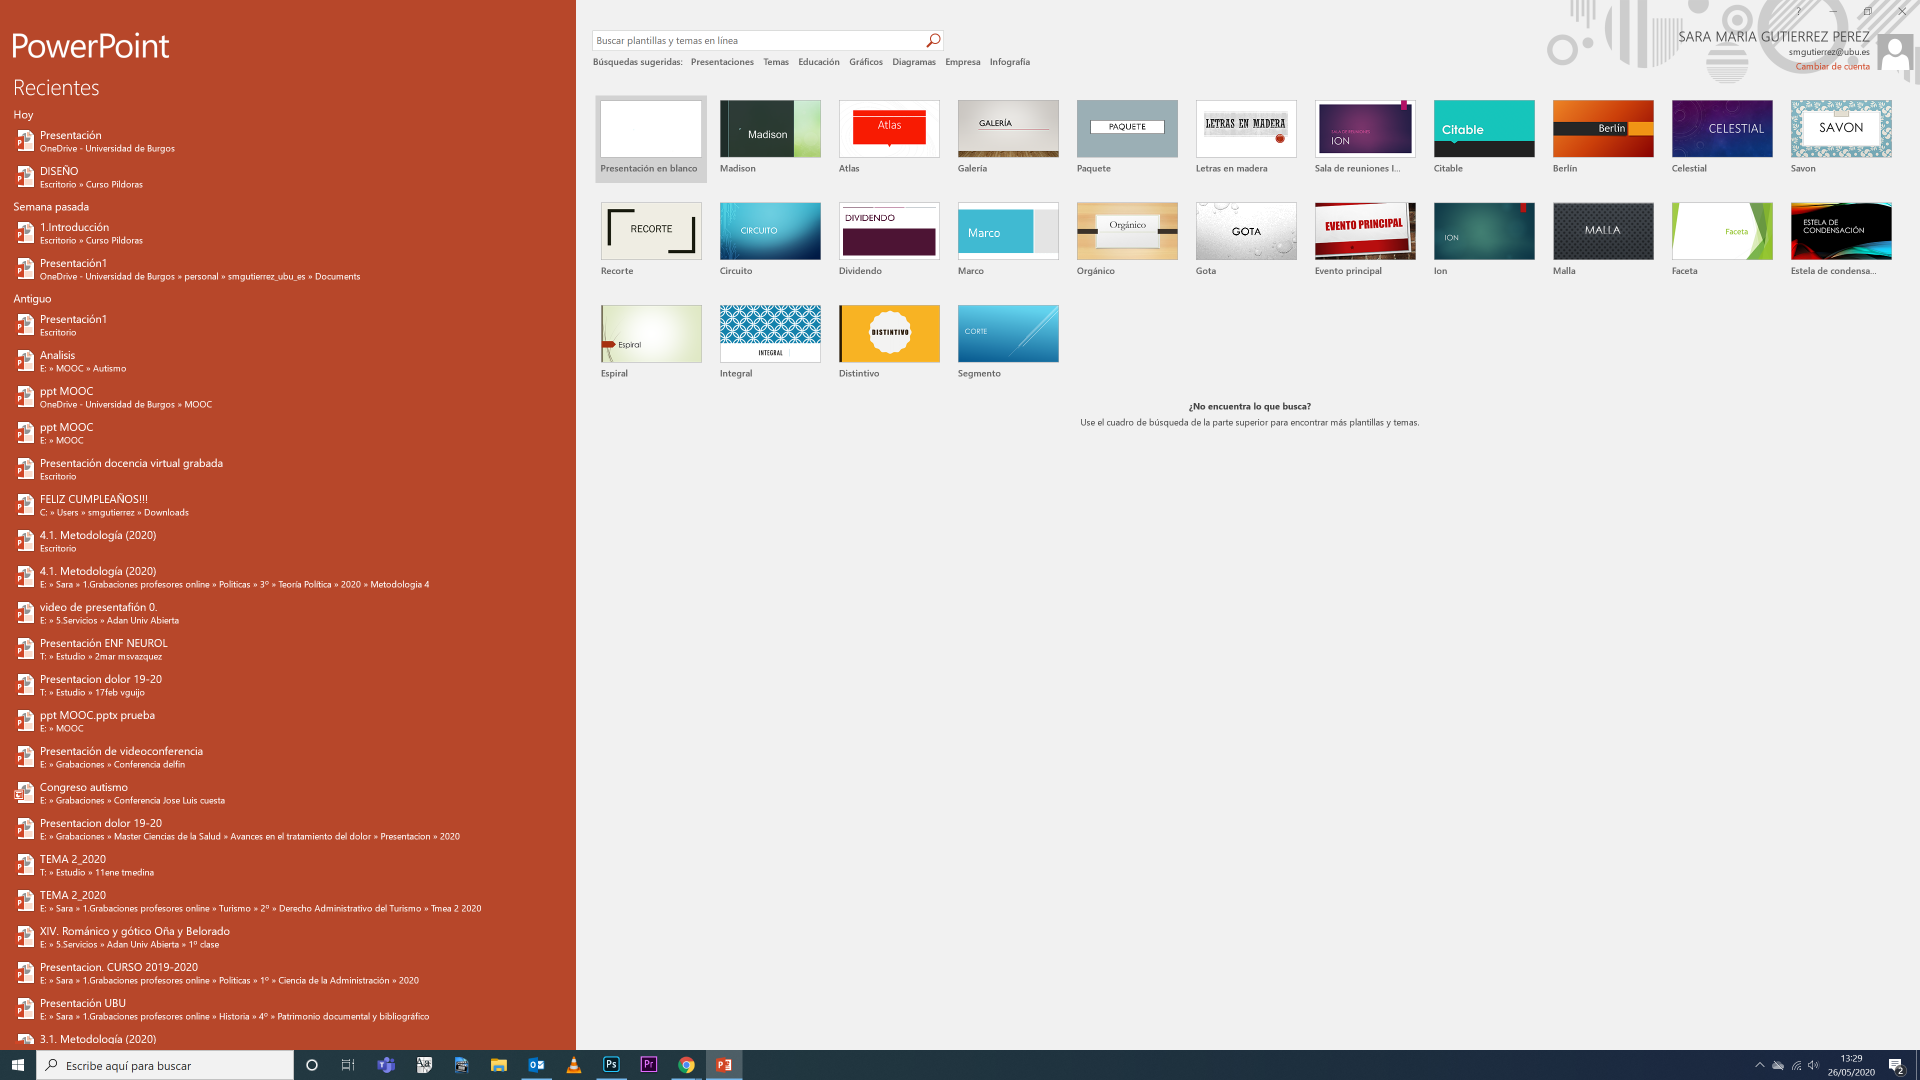Click the Windows taskbar search box
Viewport: 1920px width, 1080px height.
tap(165, 1065)
